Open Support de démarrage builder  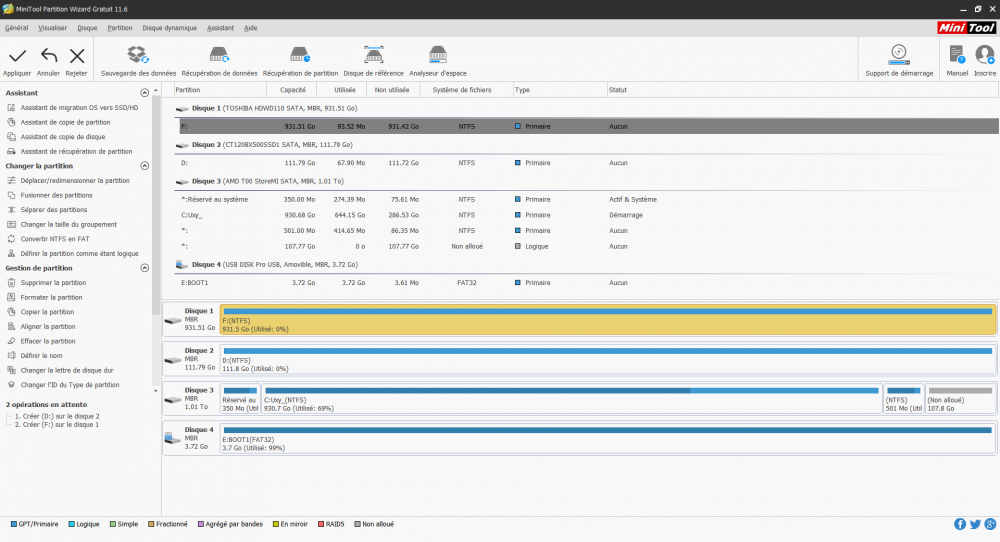pyautogui.click(x=899, y=55)
